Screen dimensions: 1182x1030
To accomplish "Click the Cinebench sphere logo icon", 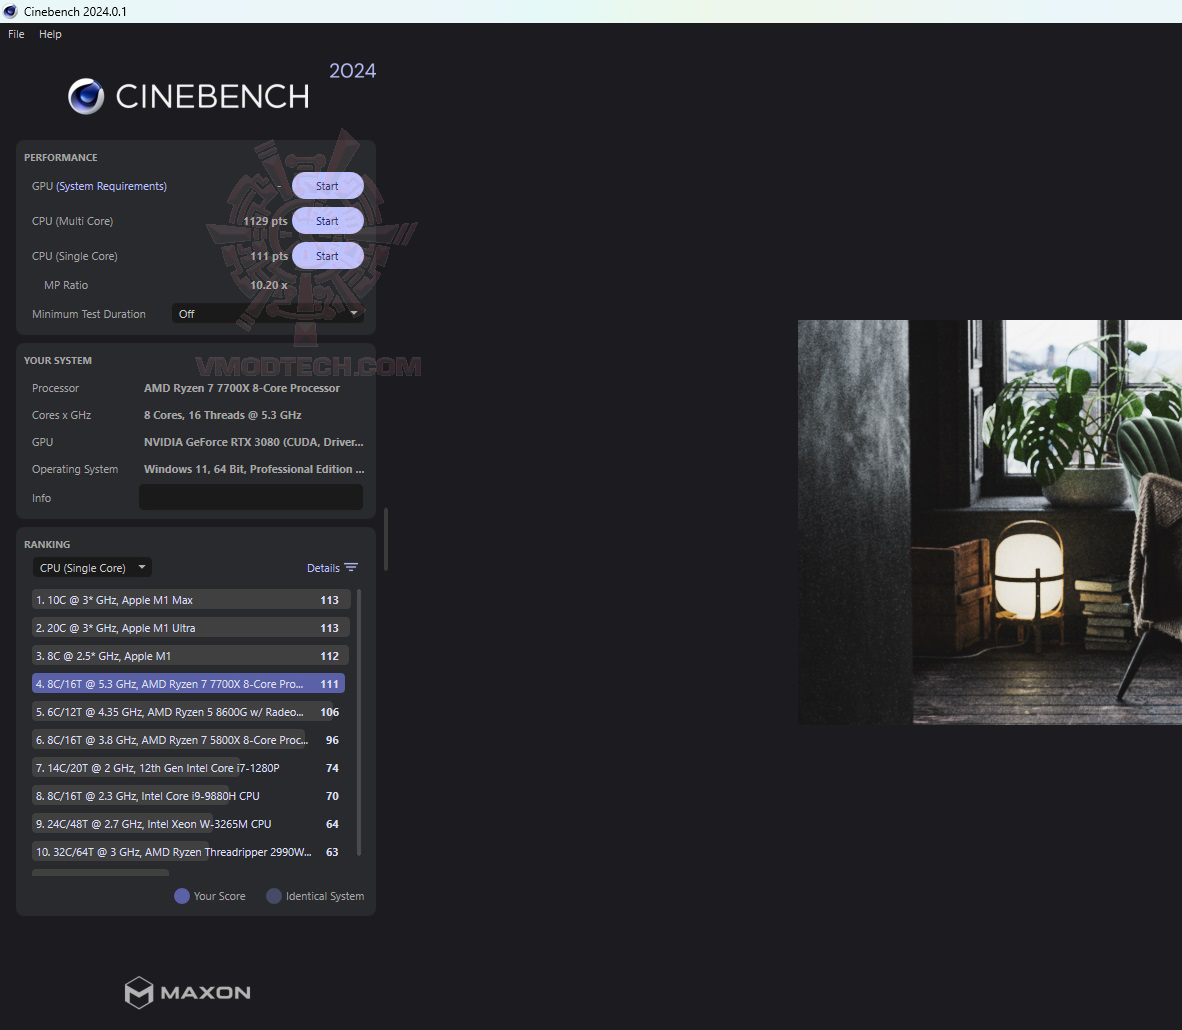I will 86,97.
